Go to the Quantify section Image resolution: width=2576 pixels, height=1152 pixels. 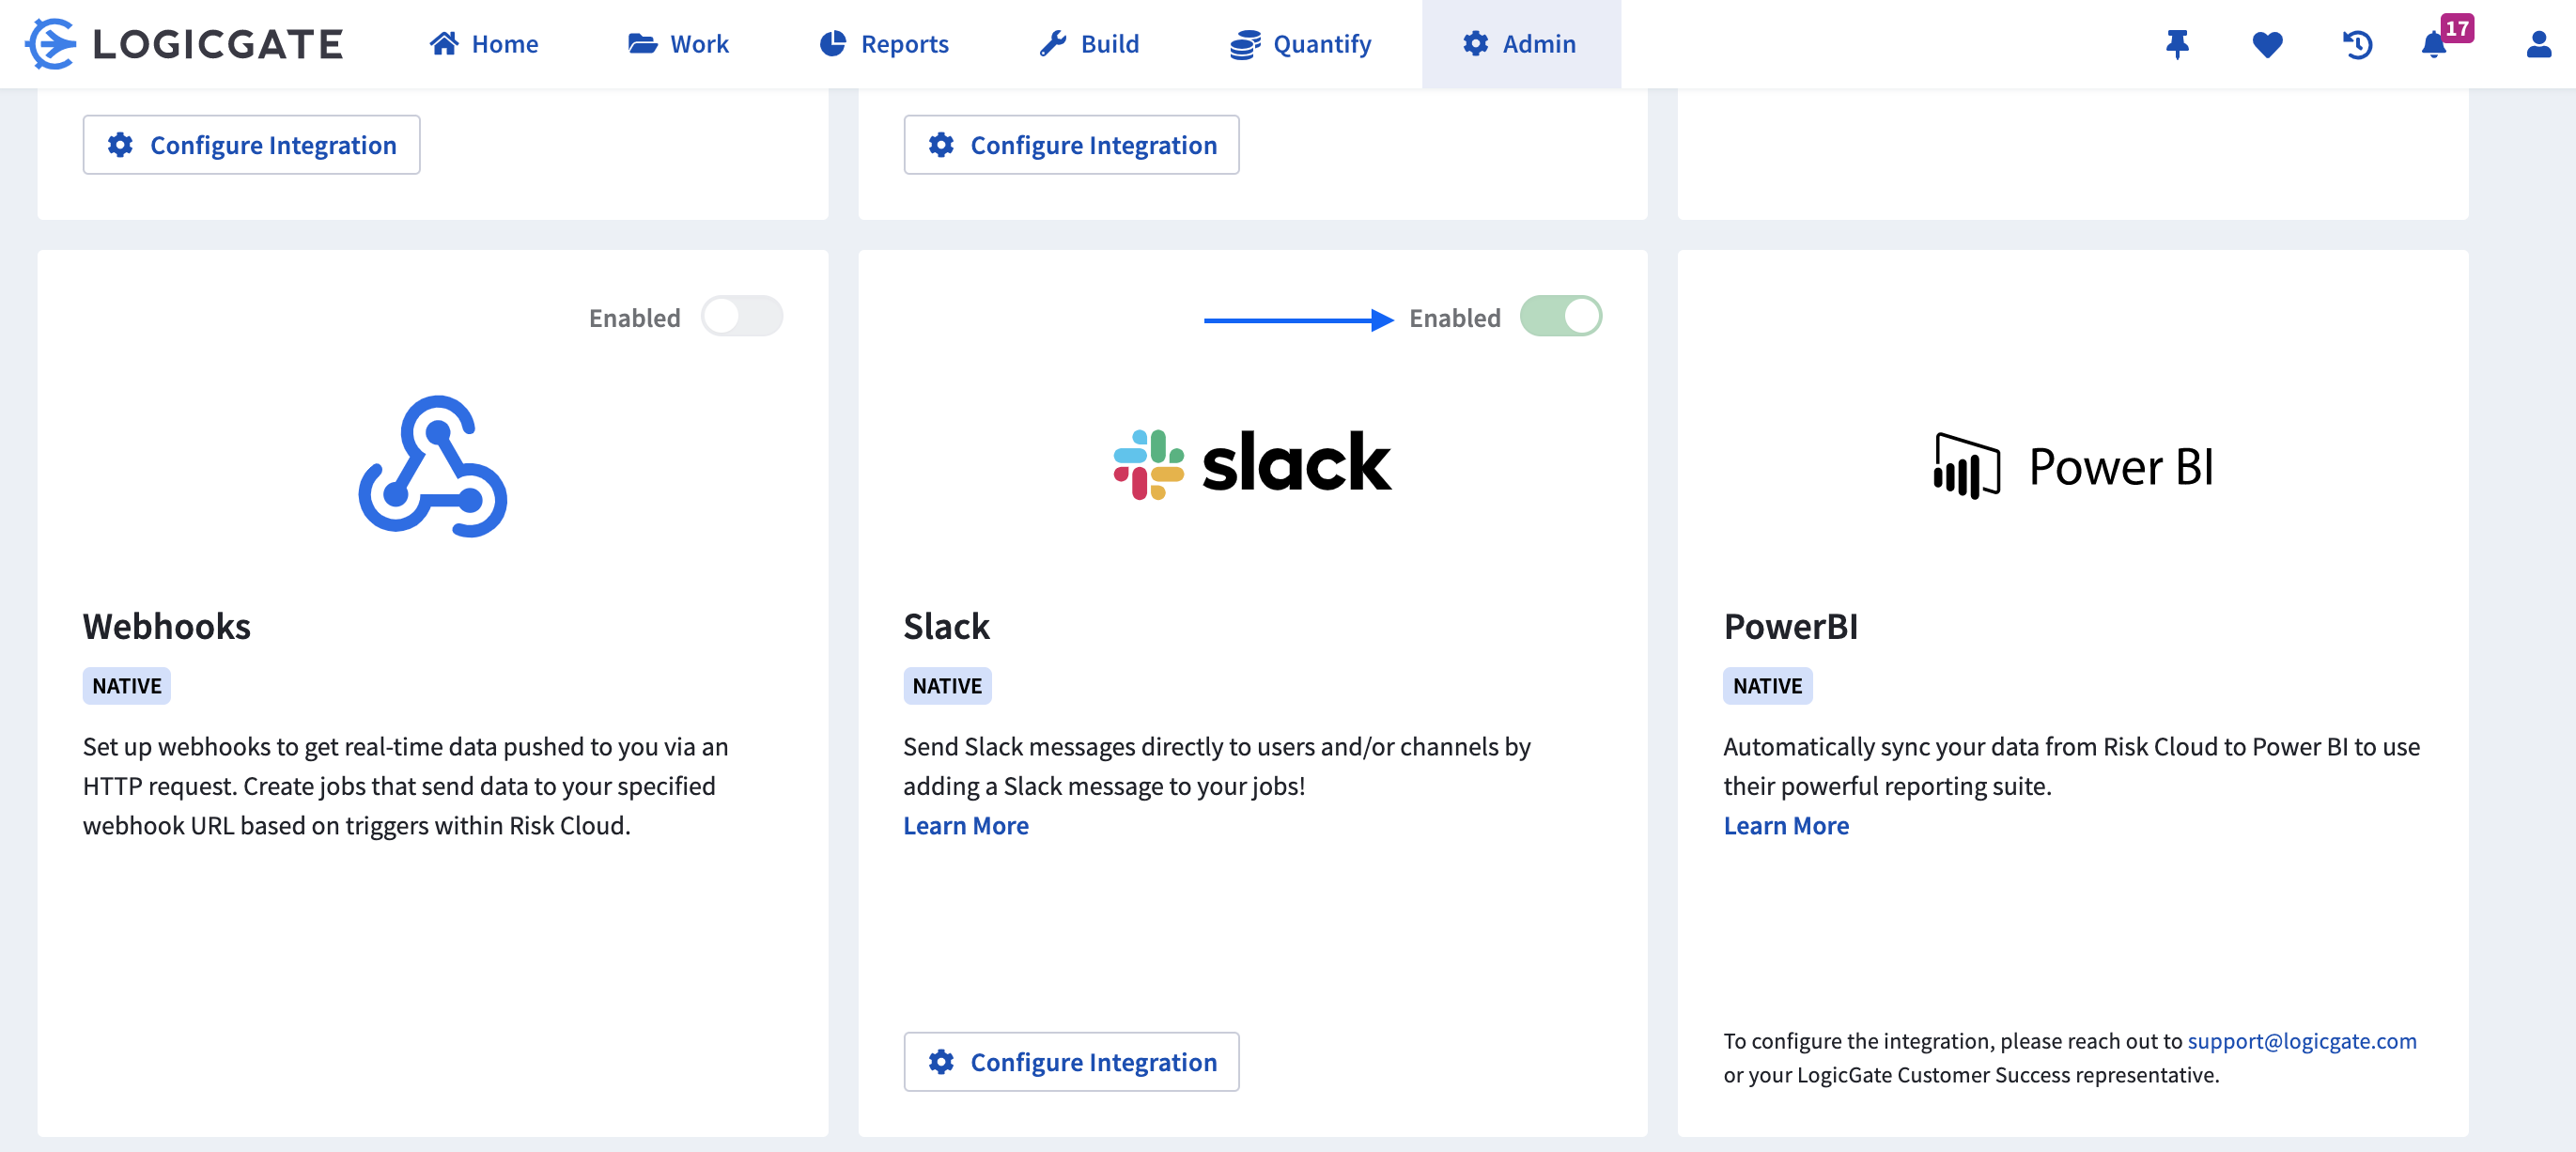pyautogui.click(x=1301, y=44)
